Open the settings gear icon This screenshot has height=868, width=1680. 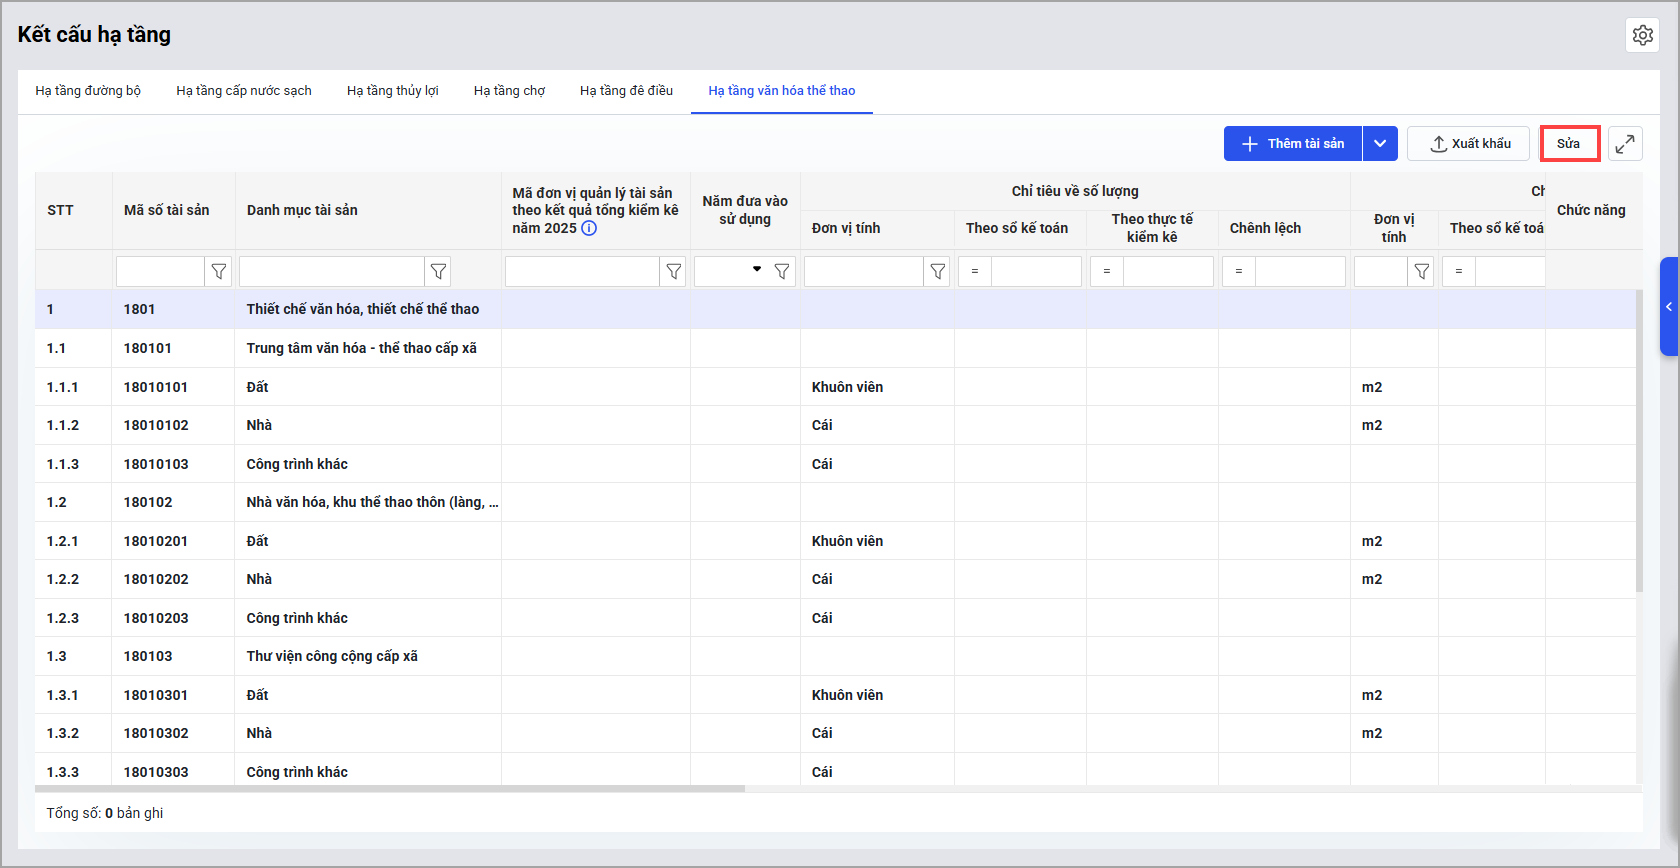pyautogui.click(x=1642, y=35)
